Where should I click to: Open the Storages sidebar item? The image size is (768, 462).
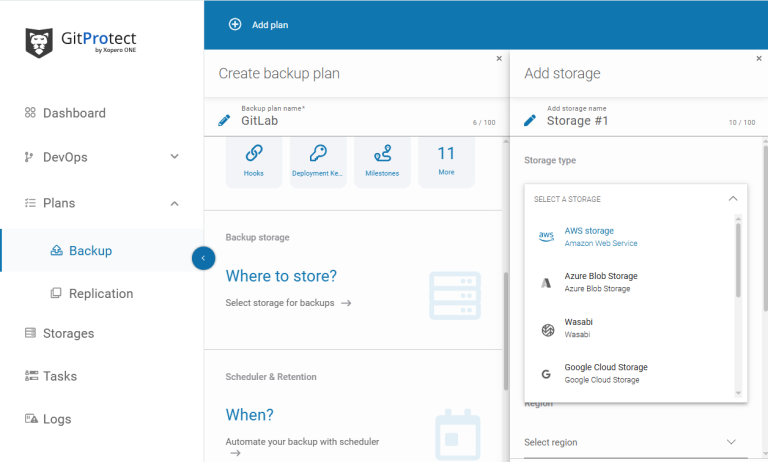click(68, 333)
